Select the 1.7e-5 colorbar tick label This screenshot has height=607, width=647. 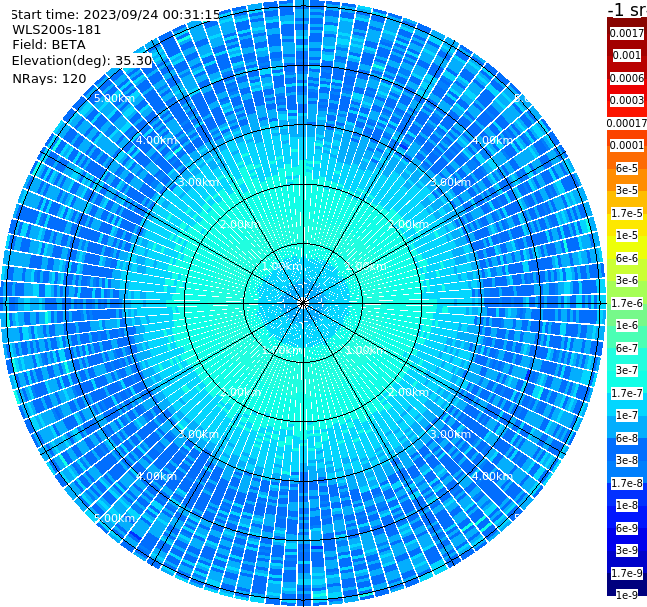point(627,213)
